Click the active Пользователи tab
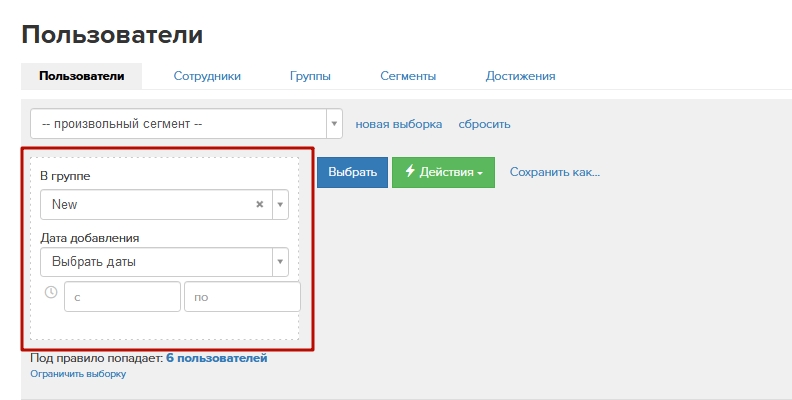This screenshot has height=400, width=792. [x=81, y=76]
